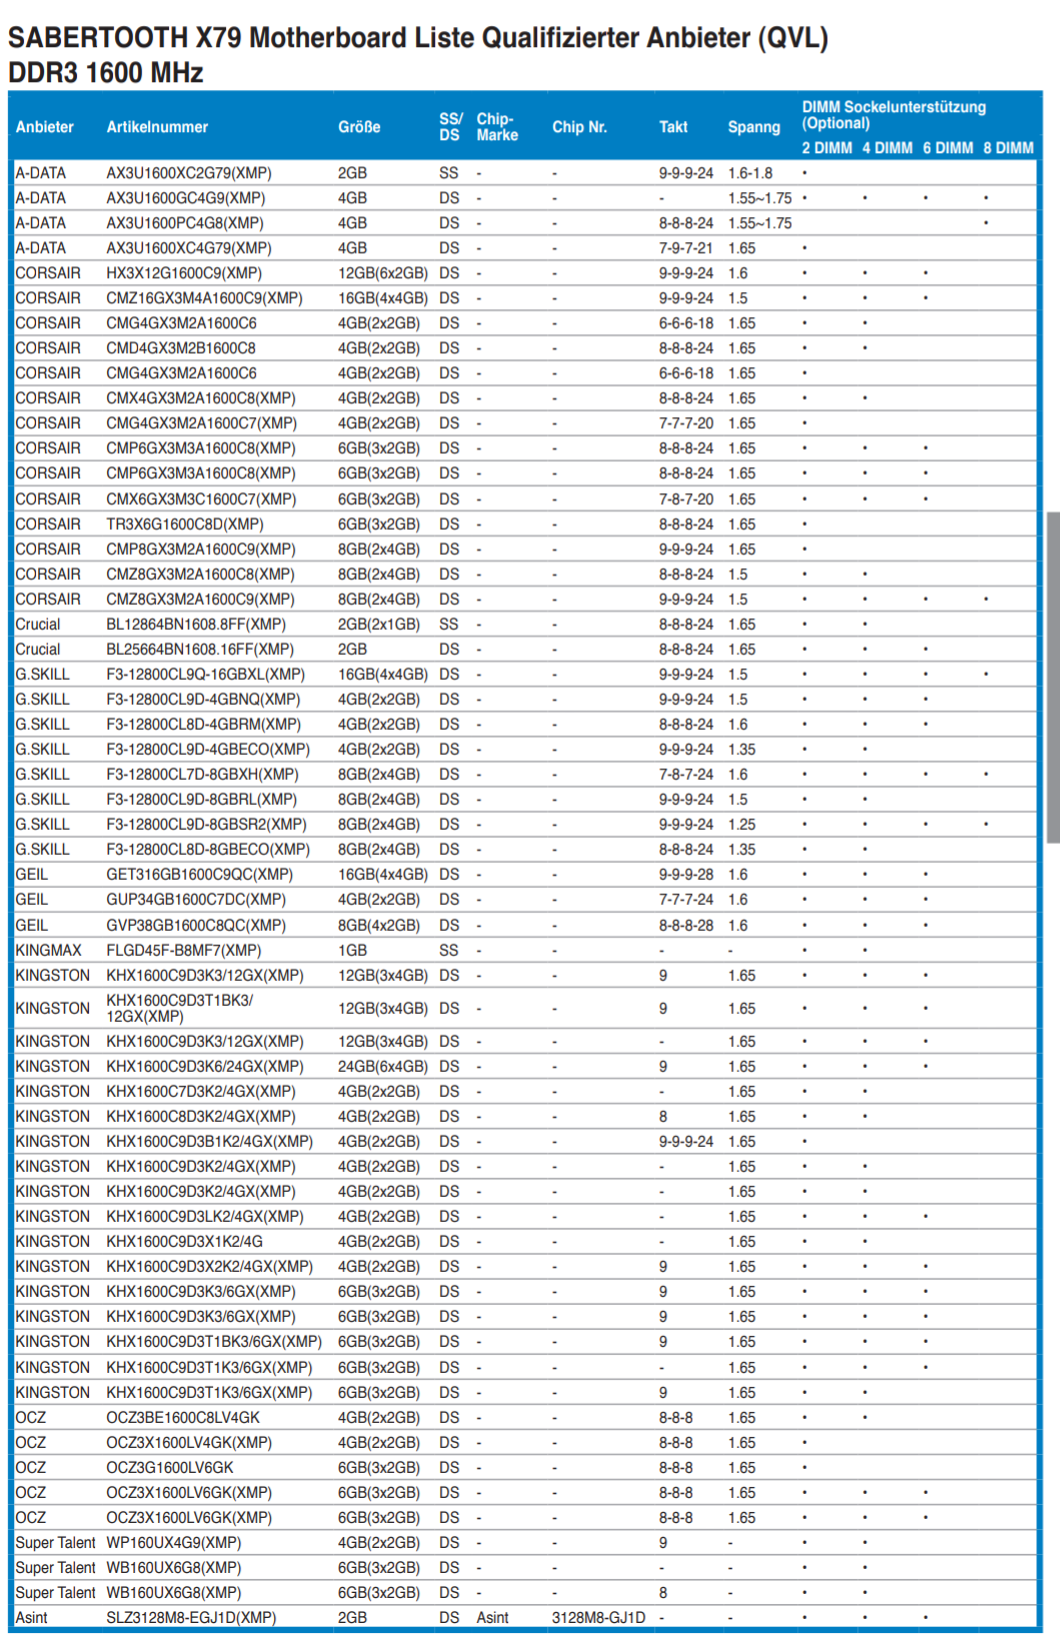The image size is (1060, 1646).
Task: Select the Chip Nr. column header
Action: coord(579,127)
